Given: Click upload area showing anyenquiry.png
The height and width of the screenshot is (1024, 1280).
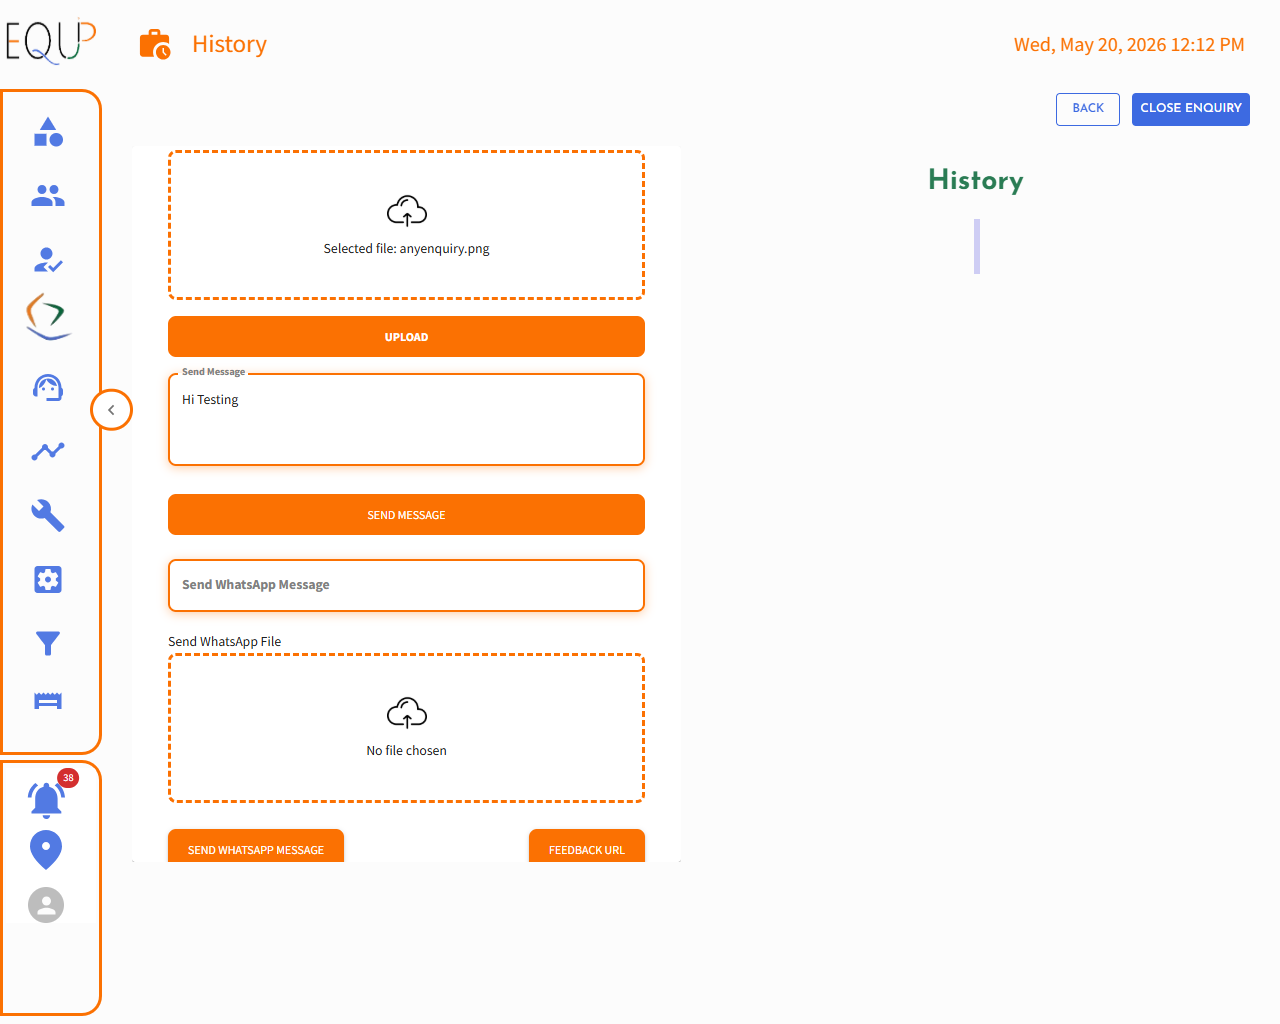Looking at the screenshot, I should click(406, 225).
